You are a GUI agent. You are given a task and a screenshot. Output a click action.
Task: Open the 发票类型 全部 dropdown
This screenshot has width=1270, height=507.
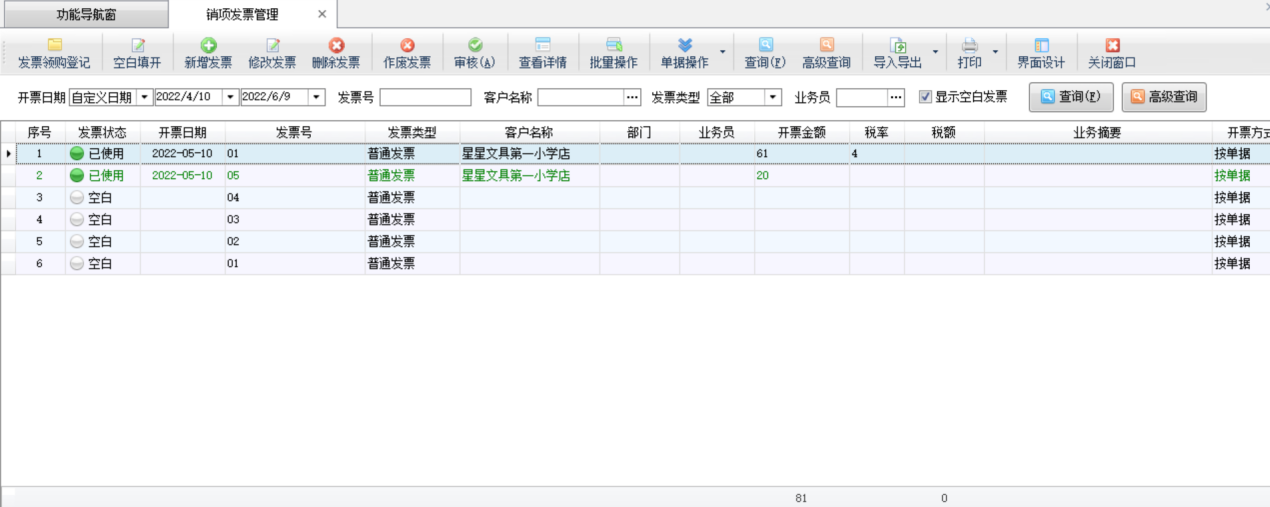pyautogui.click(x=773, y=97)
